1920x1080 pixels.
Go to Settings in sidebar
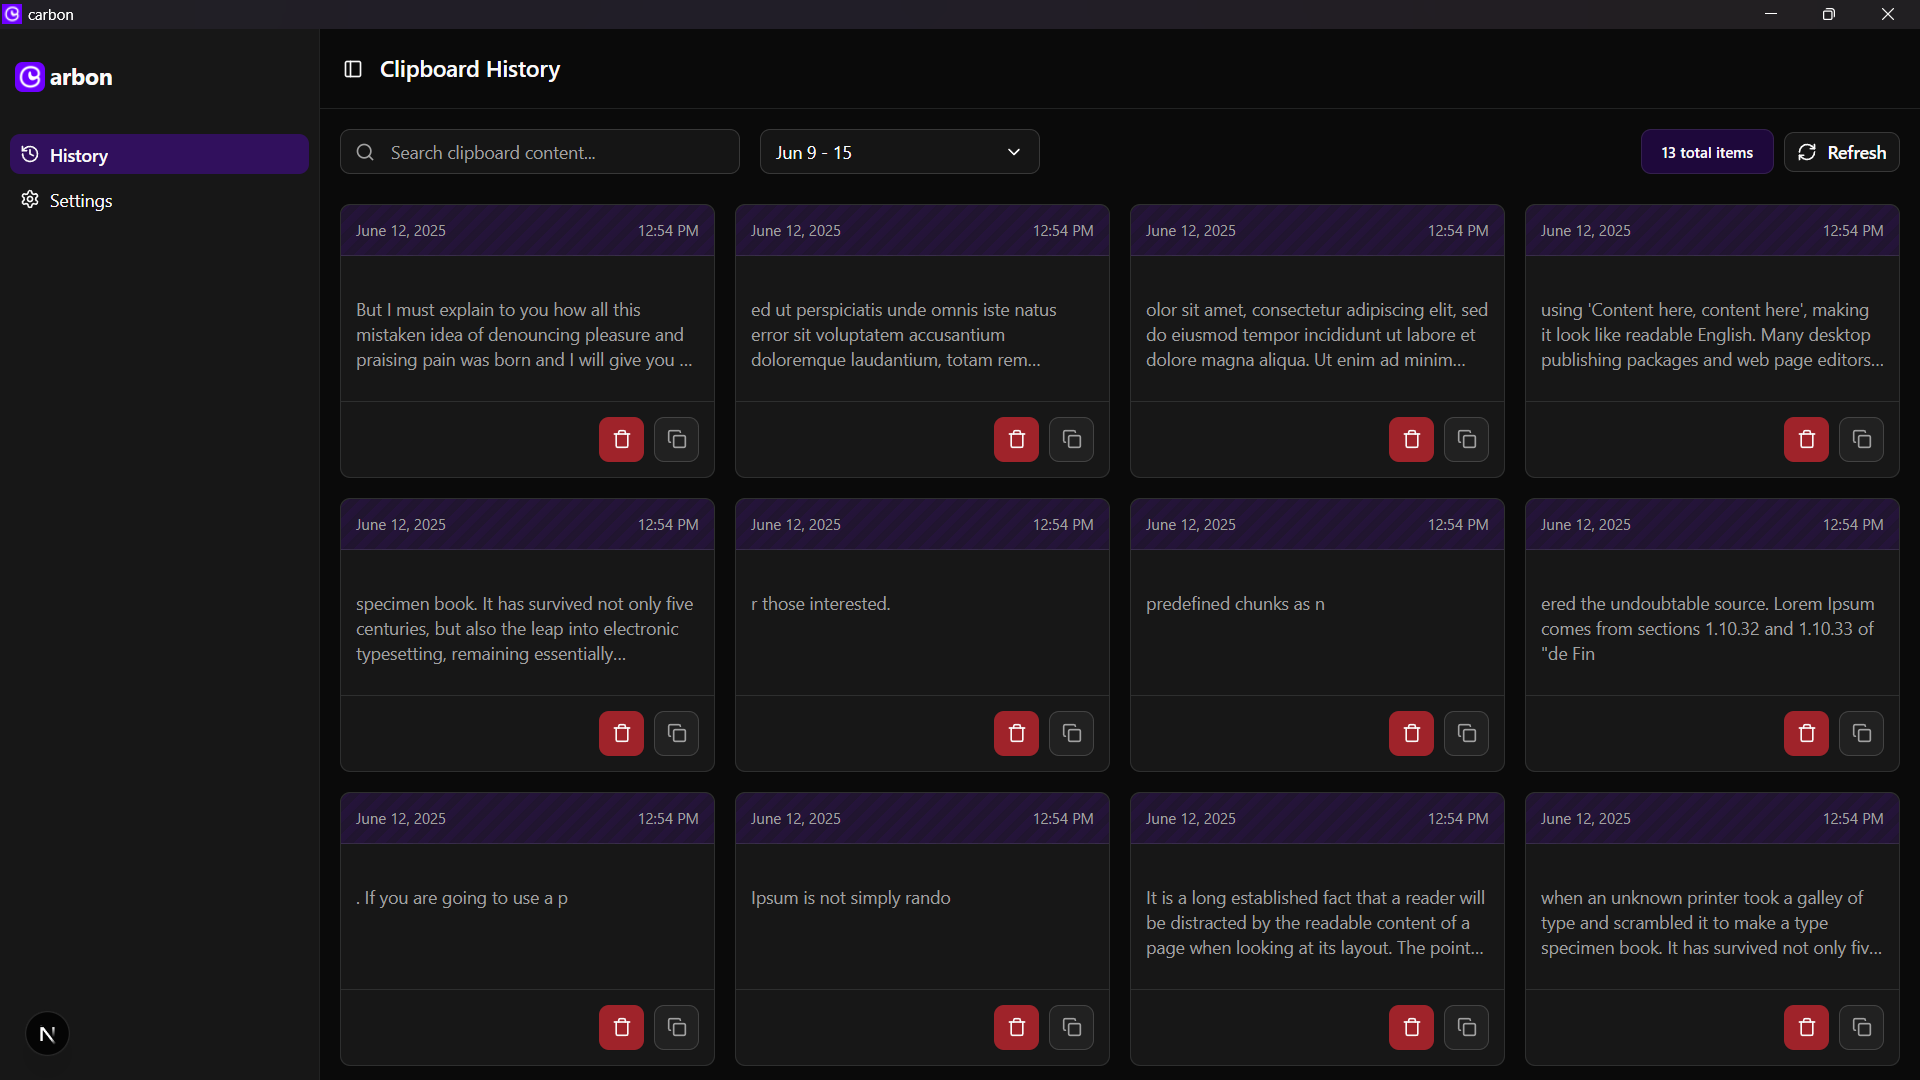[80, 201]
